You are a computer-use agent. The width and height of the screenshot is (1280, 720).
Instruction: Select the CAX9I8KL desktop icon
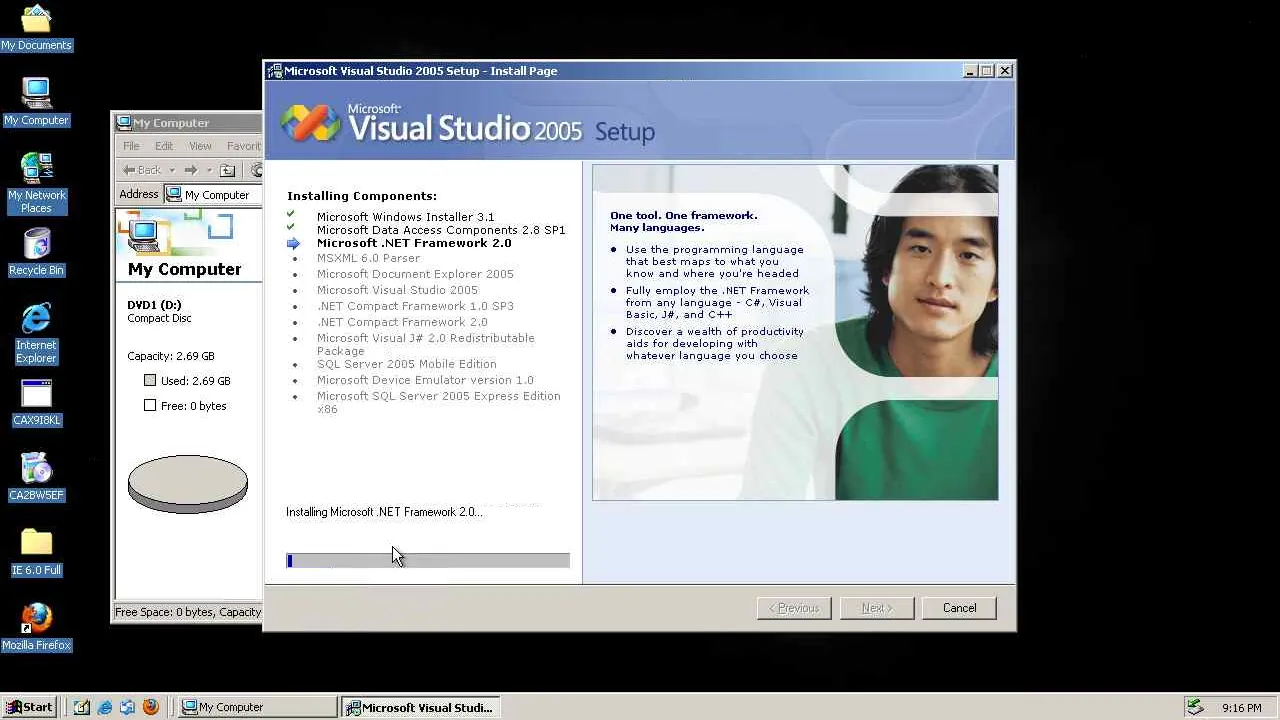click(x=36, y=402)
